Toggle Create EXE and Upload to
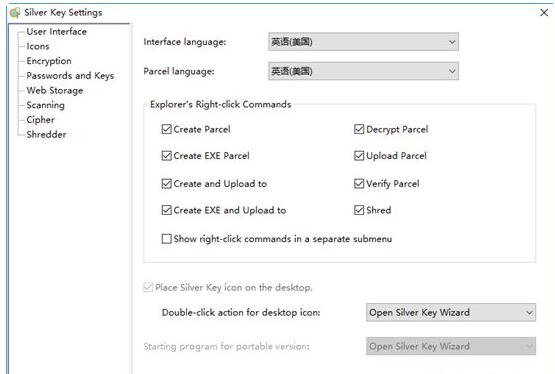The height and width of the screenshot is (374, 555). click(x=166, y=210)
